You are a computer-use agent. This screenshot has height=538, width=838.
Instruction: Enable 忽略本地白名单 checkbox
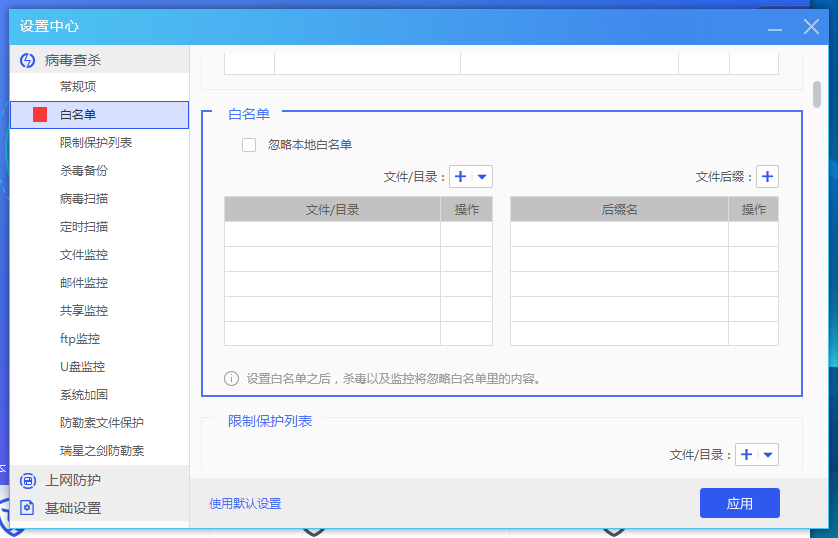(249, 145)
